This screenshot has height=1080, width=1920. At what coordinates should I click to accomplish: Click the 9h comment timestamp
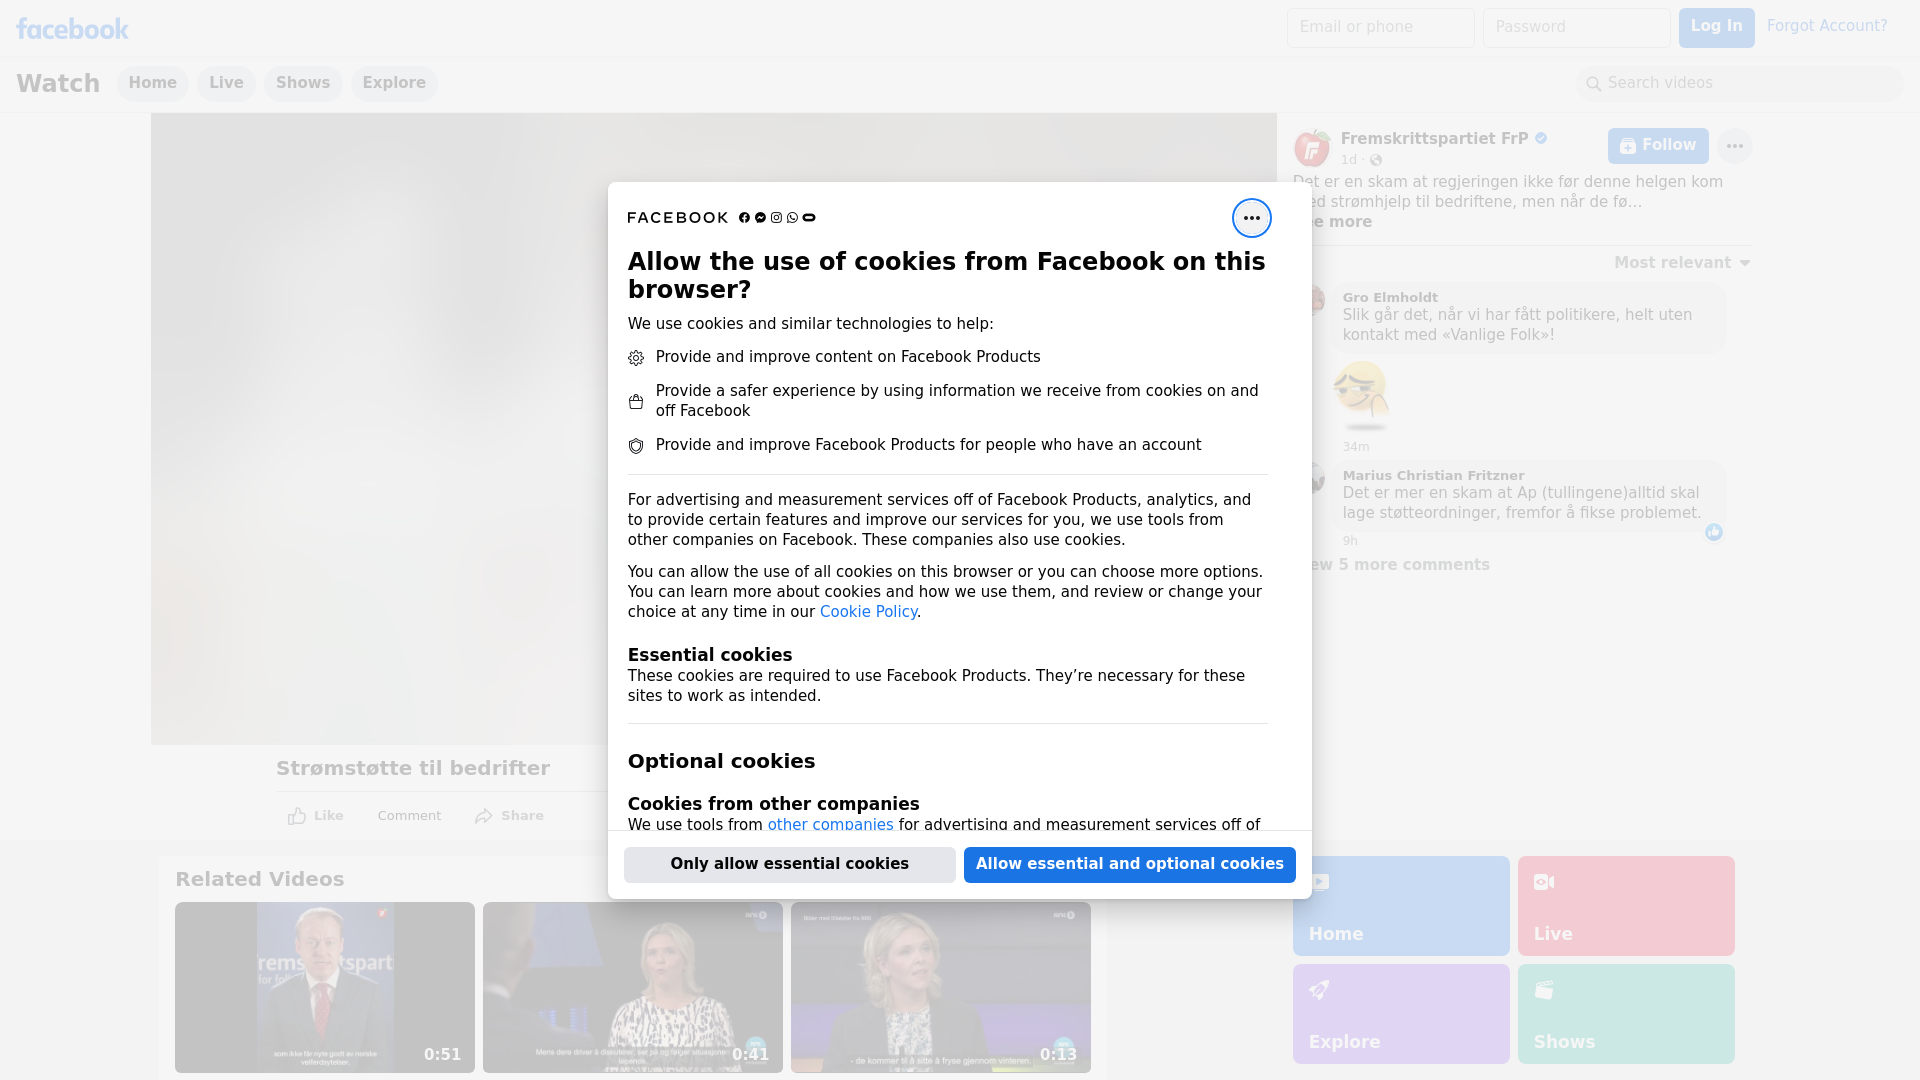(1350, 541)
